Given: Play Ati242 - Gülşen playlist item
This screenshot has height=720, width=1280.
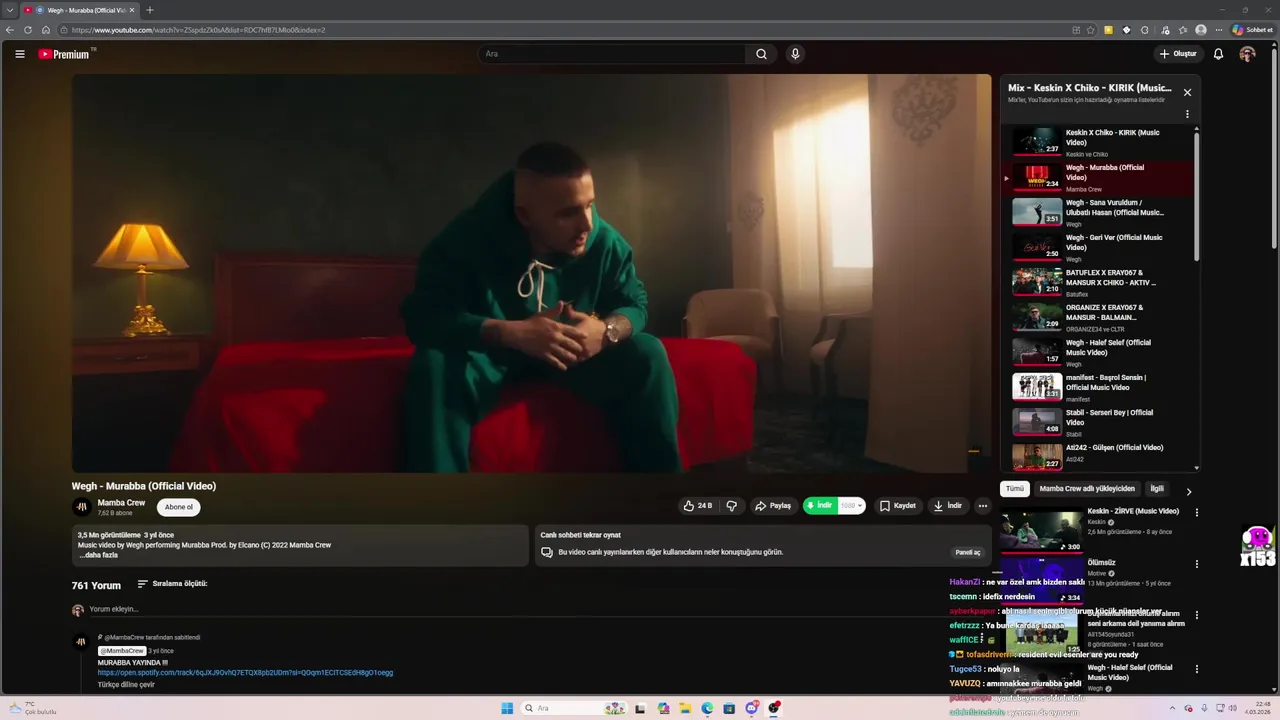Looking at the screenshot, I should (x=1098, y=455).
